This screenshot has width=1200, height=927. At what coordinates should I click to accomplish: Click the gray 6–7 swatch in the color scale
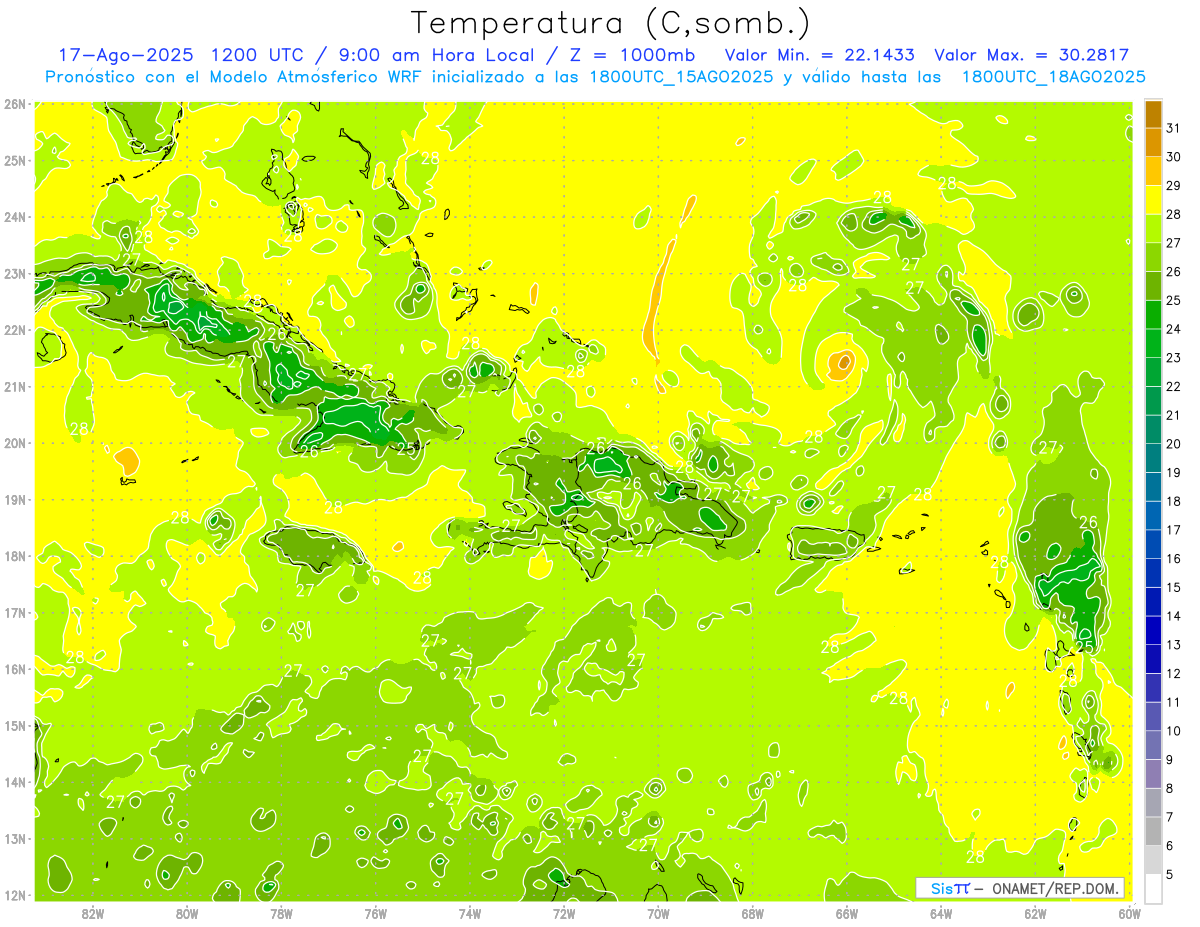click(1153, 831)
